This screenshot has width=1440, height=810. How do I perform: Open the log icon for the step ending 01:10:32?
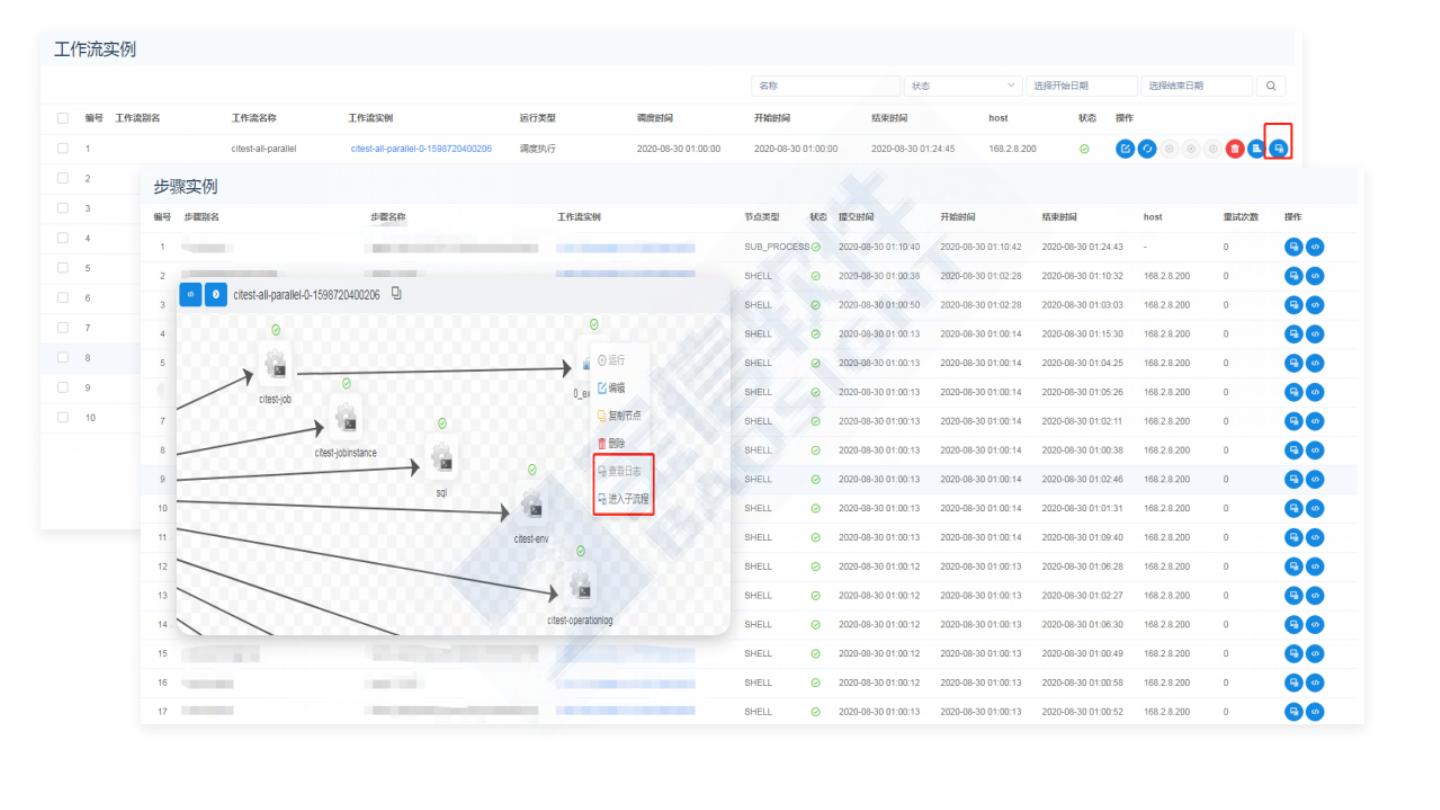tap(1294, 276)
